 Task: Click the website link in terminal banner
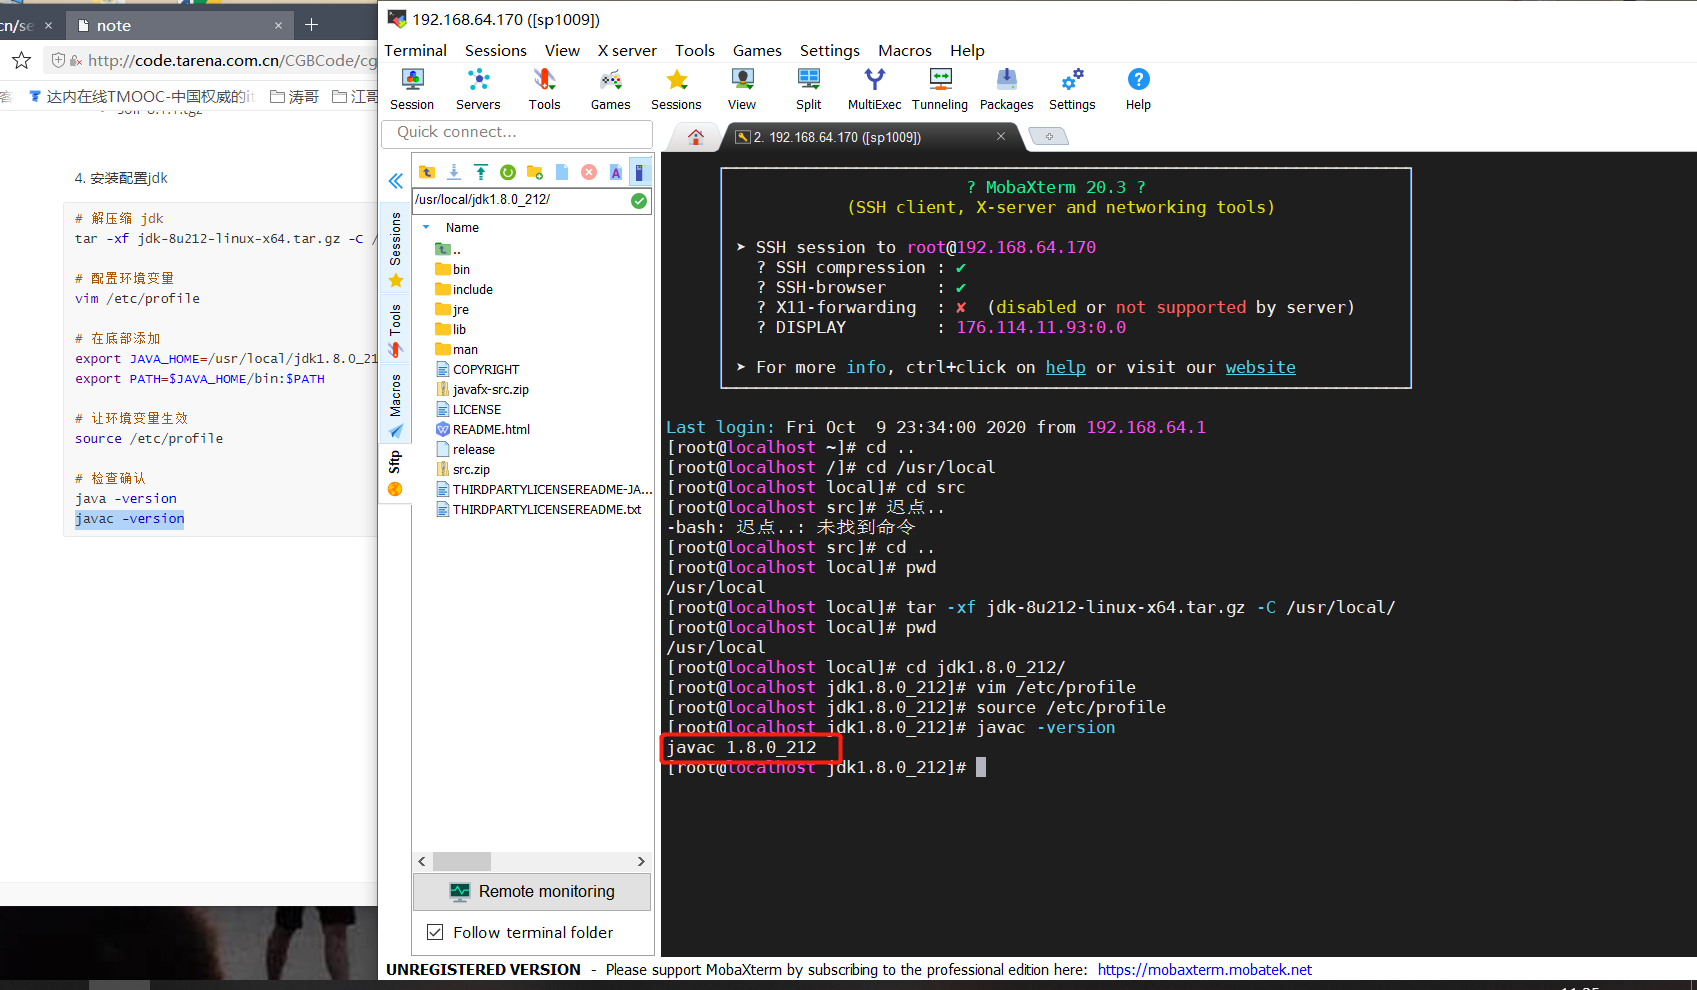click(x=1260, y=367)
